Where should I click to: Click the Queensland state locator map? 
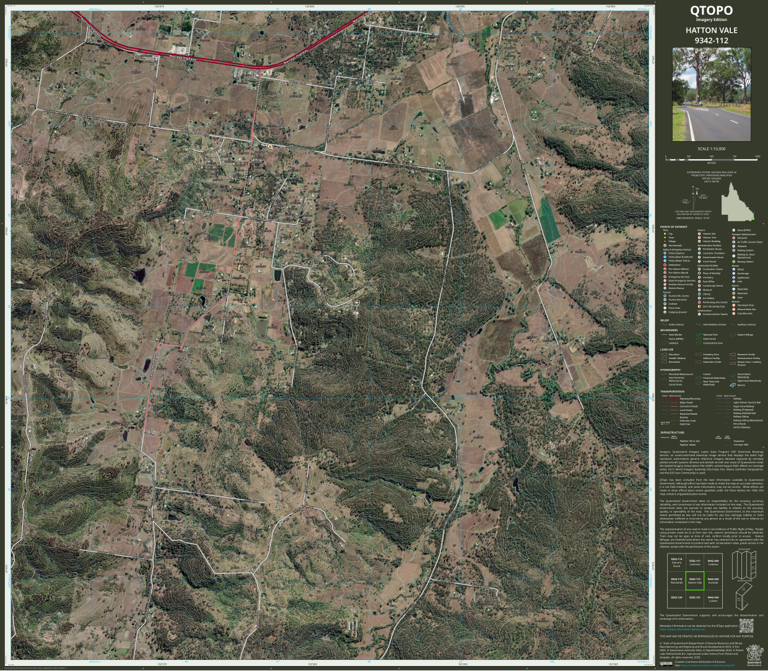point(737,202)
